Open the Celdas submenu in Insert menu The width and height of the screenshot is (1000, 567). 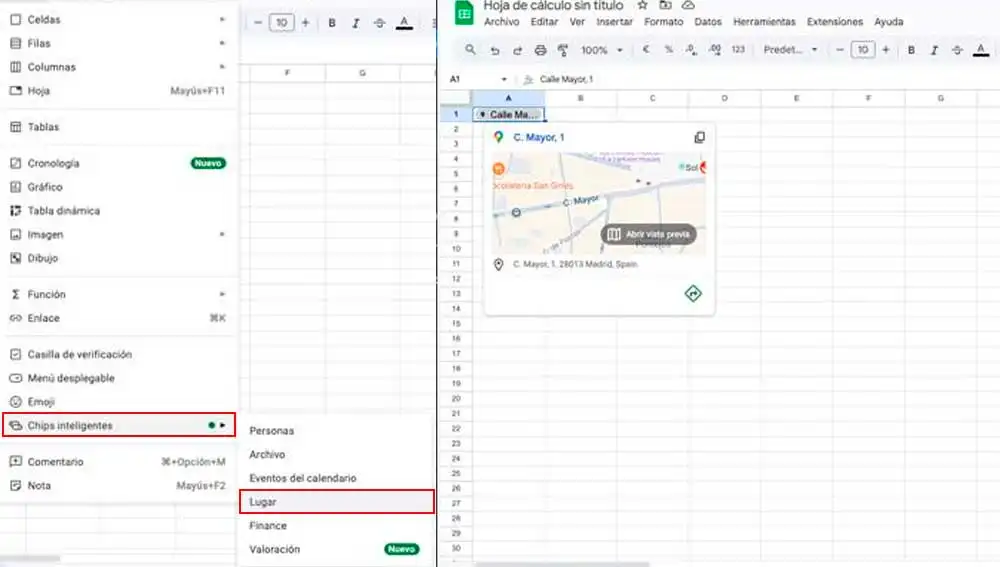118,20
